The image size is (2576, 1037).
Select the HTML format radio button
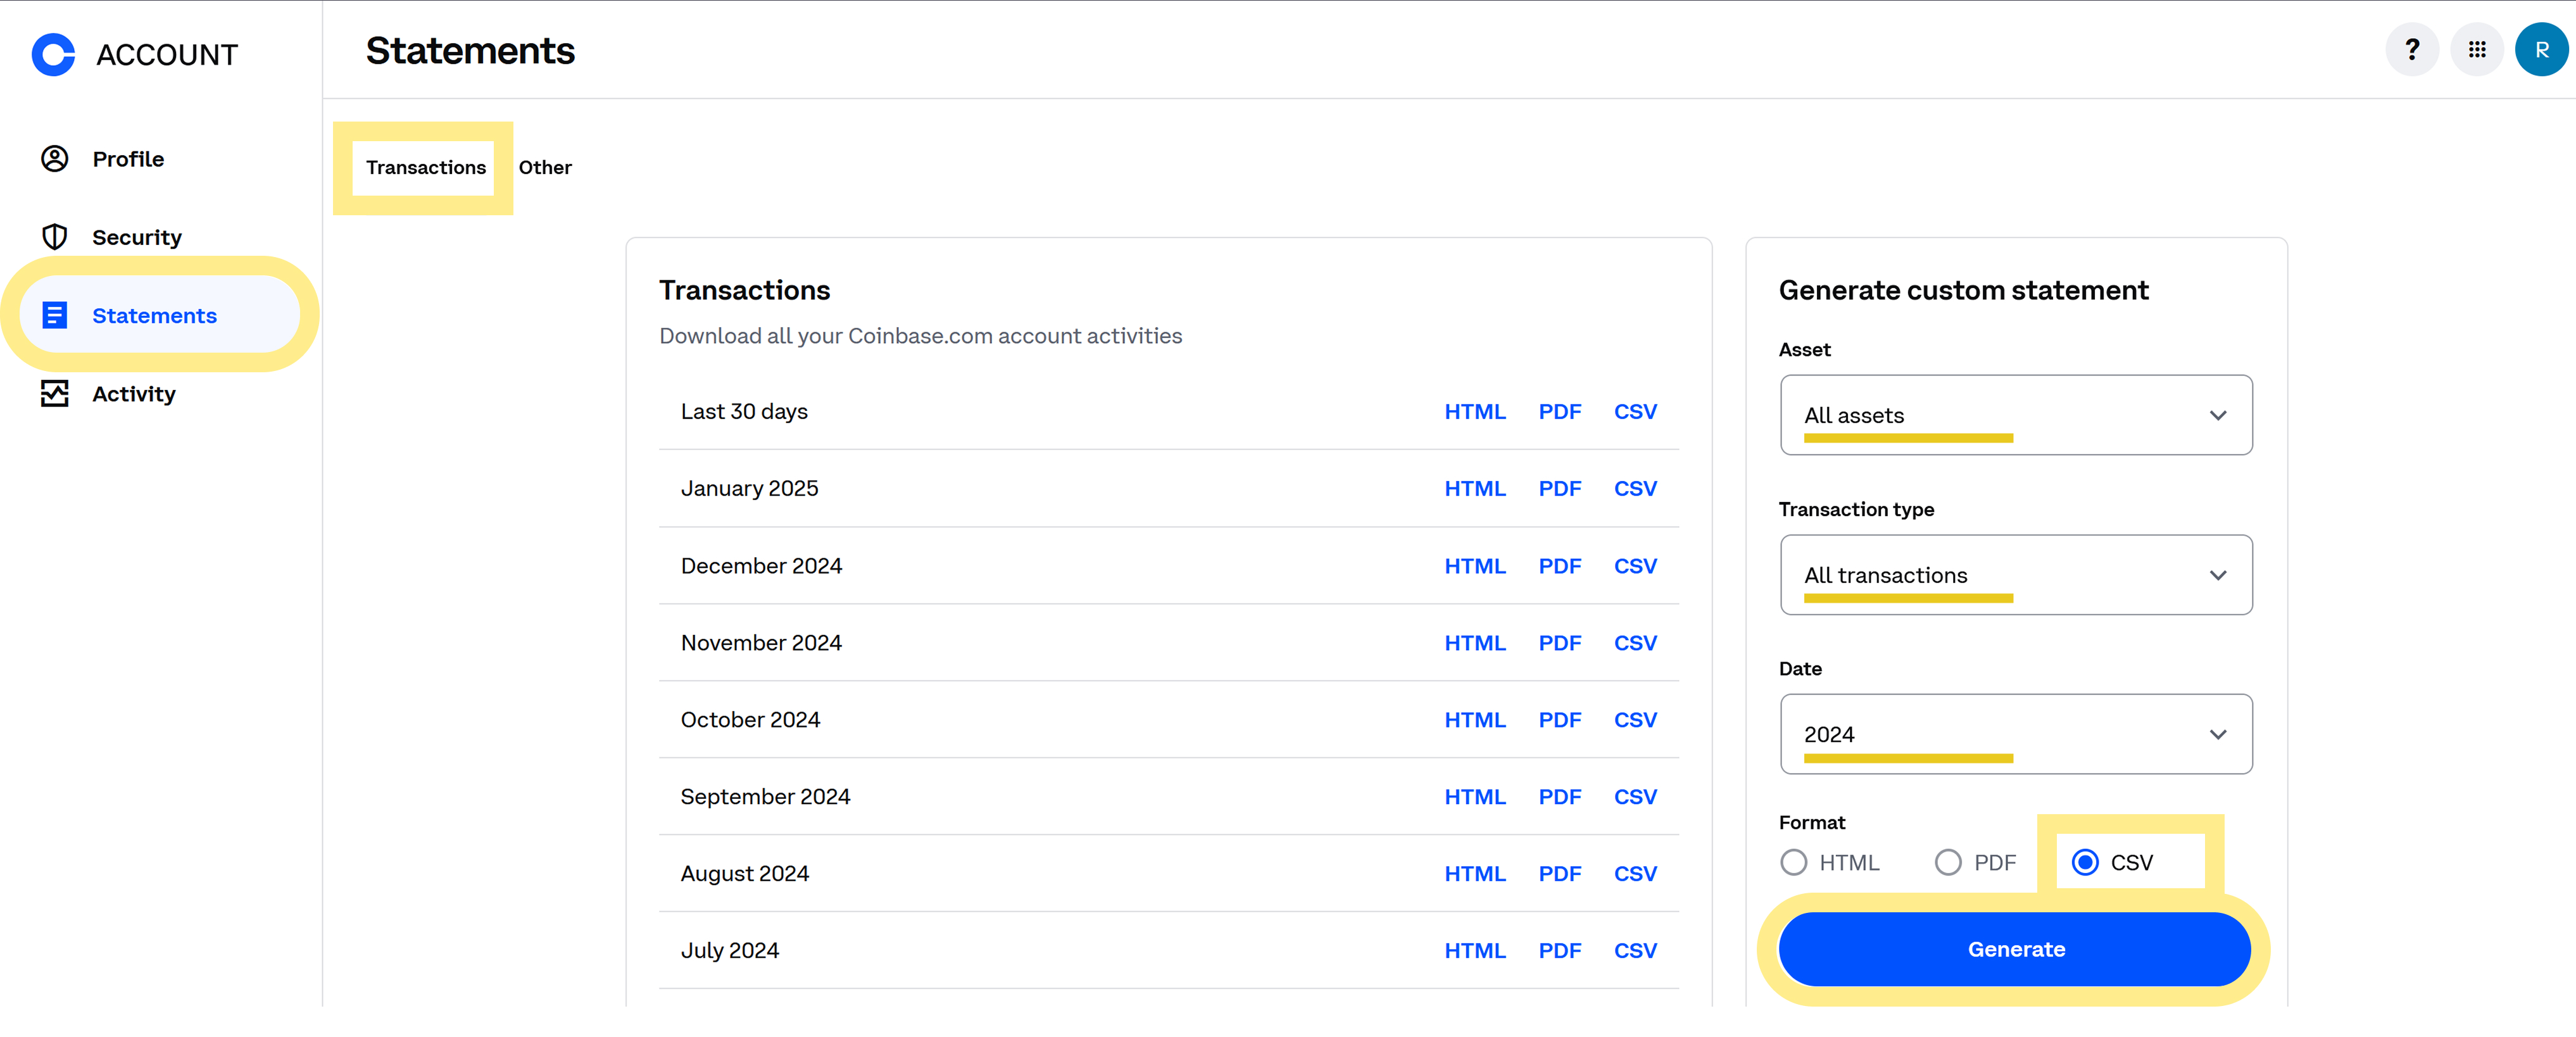coord(1793,862)
